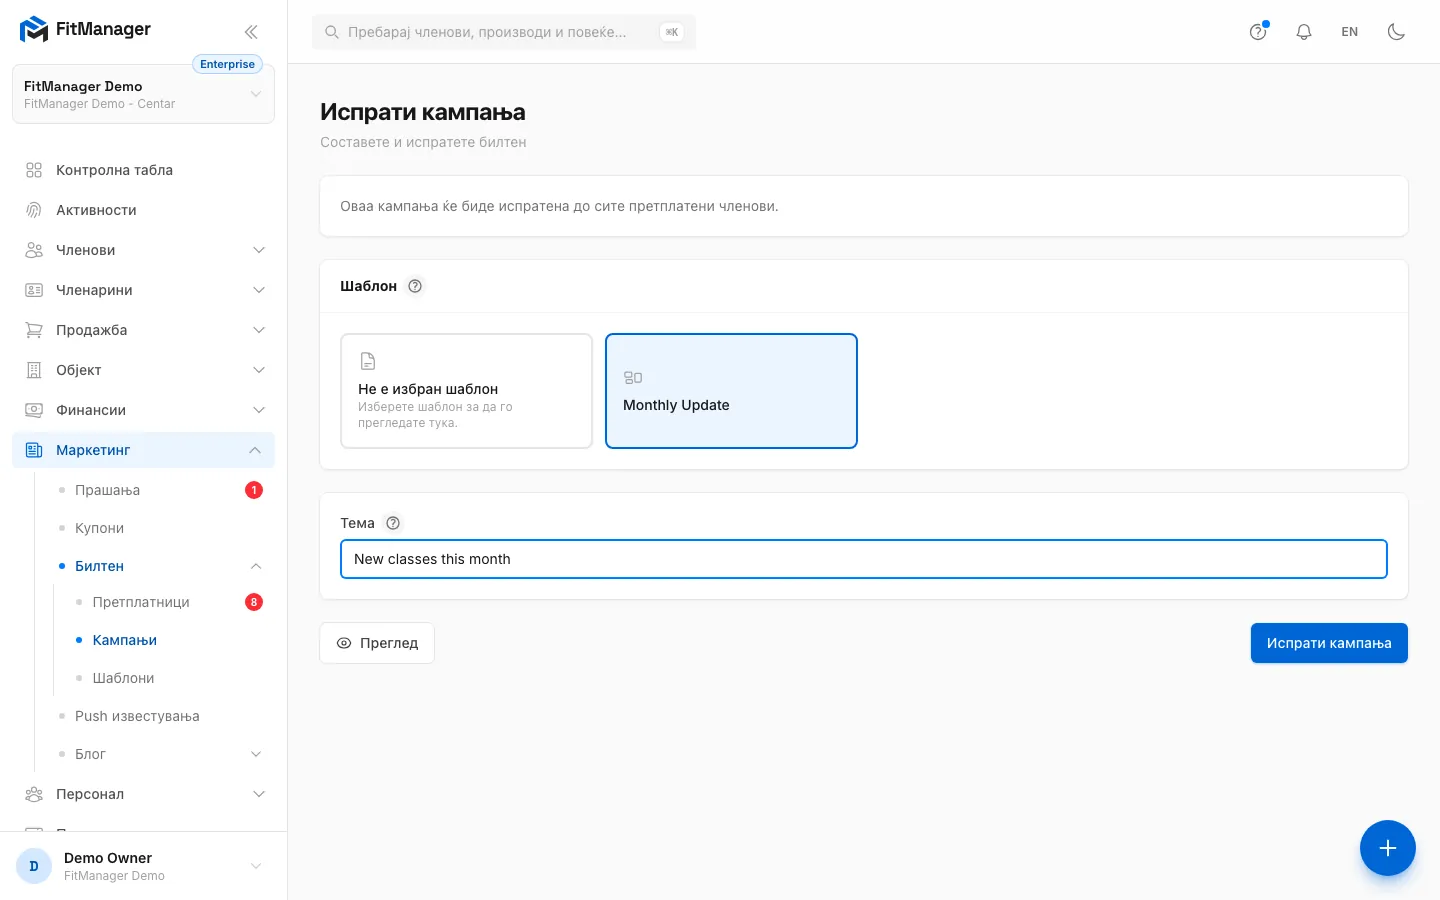Click the Објект building icon

[x=34, y=370]
